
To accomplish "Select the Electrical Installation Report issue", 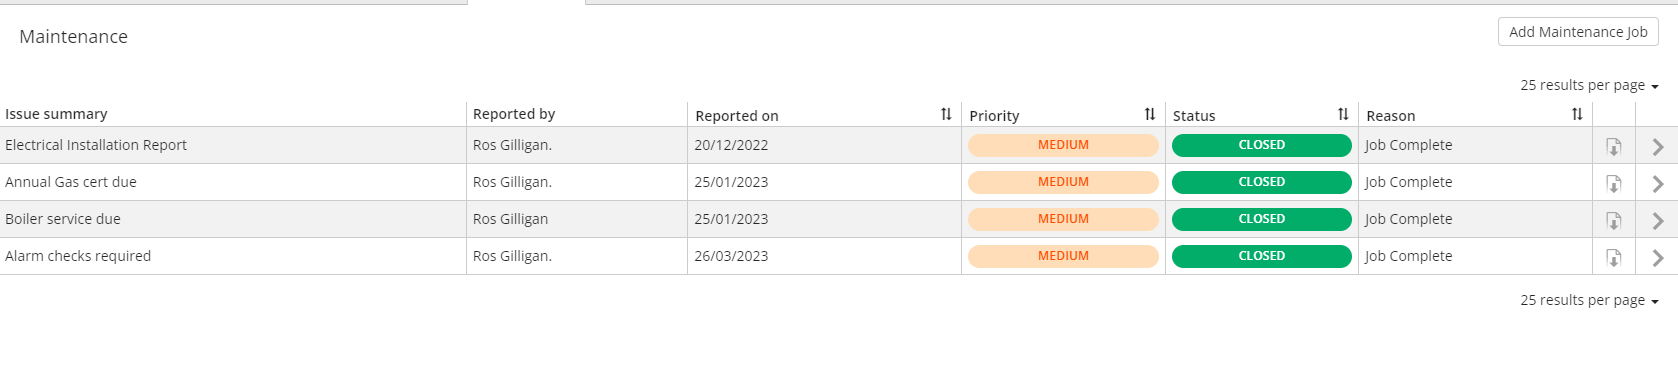I will [96, 145].
